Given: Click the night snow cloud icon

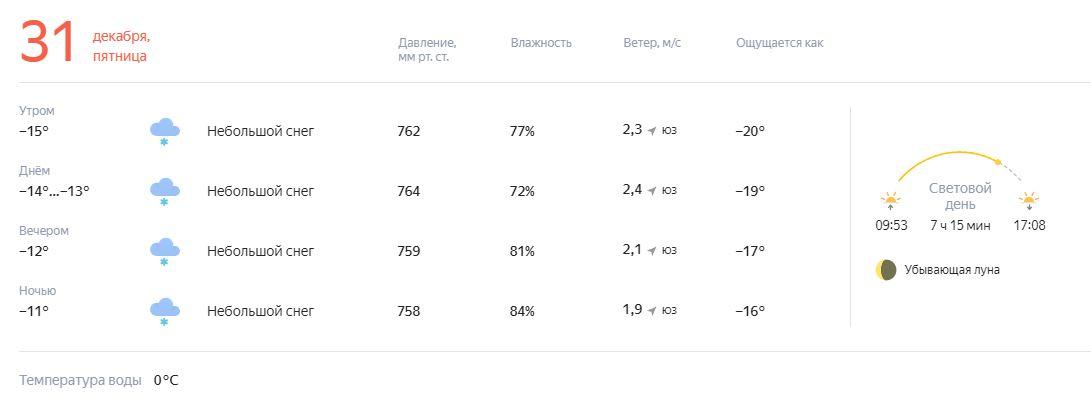Looking at the screenshot, I should (164, 311).
